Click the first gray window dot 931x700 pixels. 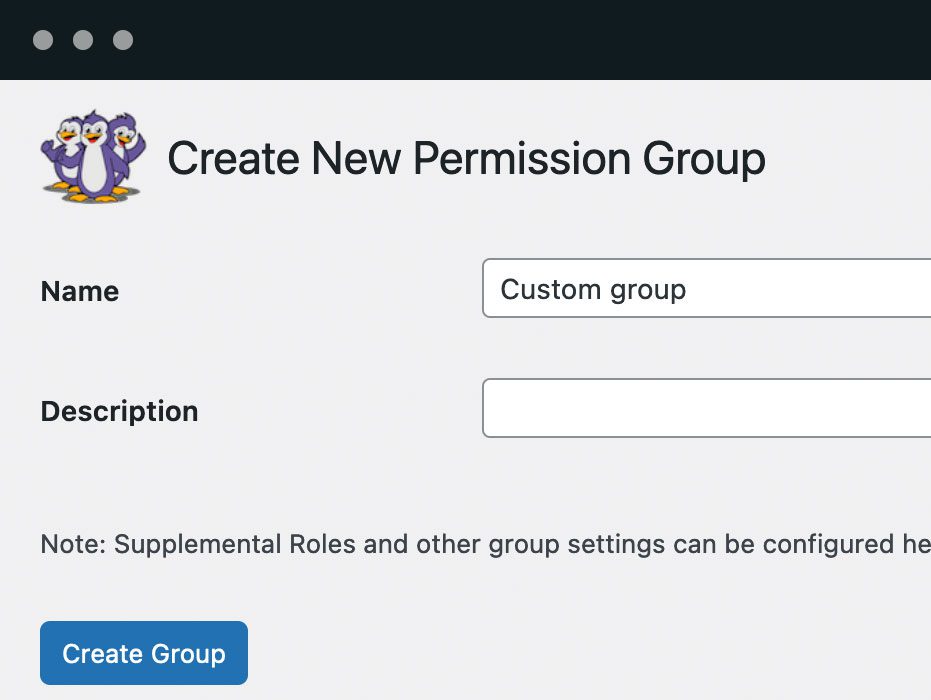point(43,40)
